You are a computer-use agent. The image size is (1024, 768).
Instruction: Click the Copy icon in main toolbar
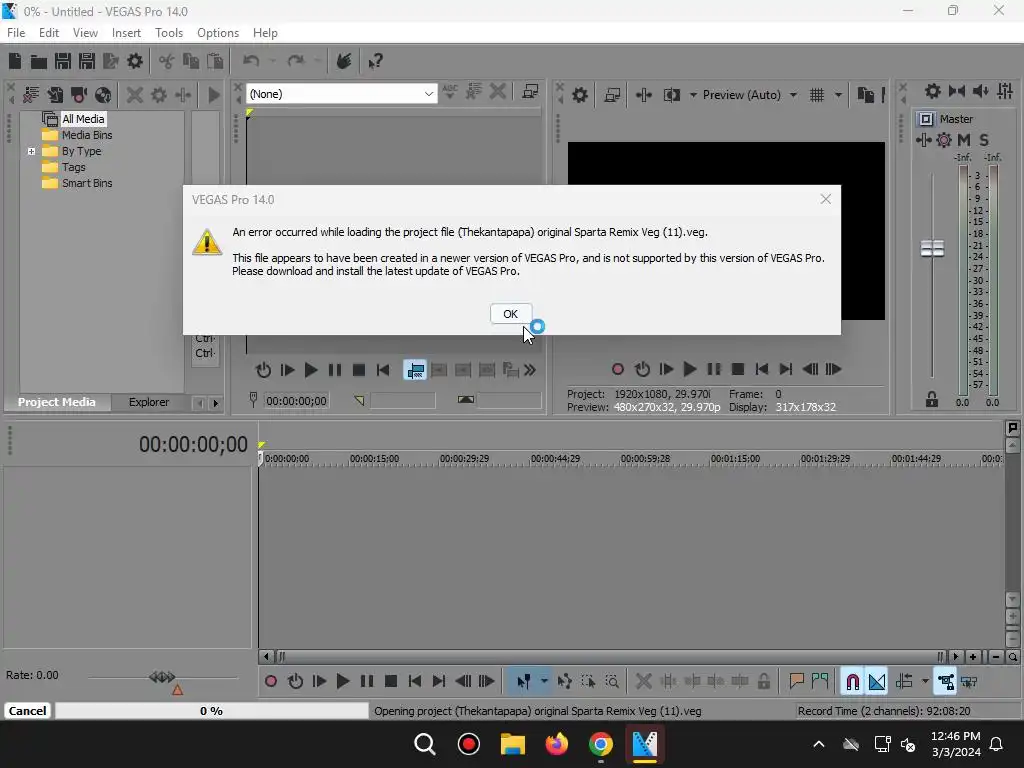point(191,61)
